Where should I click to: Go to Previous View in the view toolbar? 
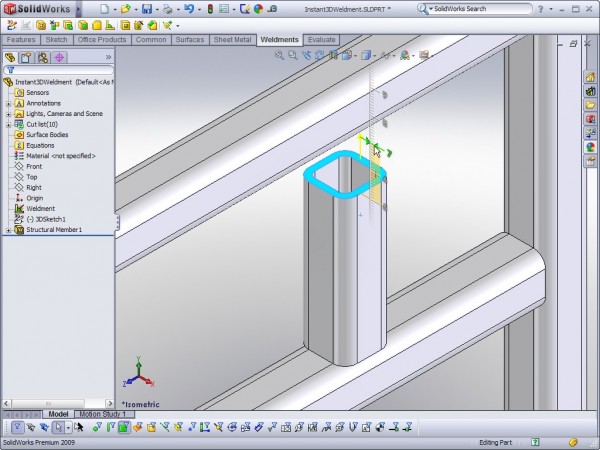(x=306, y=55)
